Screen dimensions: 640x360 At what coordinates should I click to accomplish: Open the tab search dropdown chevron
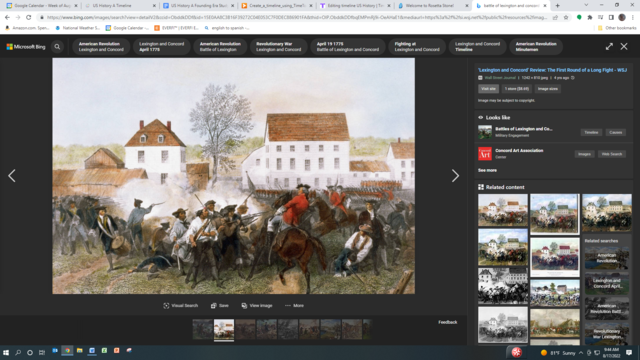tap(586, 5)
